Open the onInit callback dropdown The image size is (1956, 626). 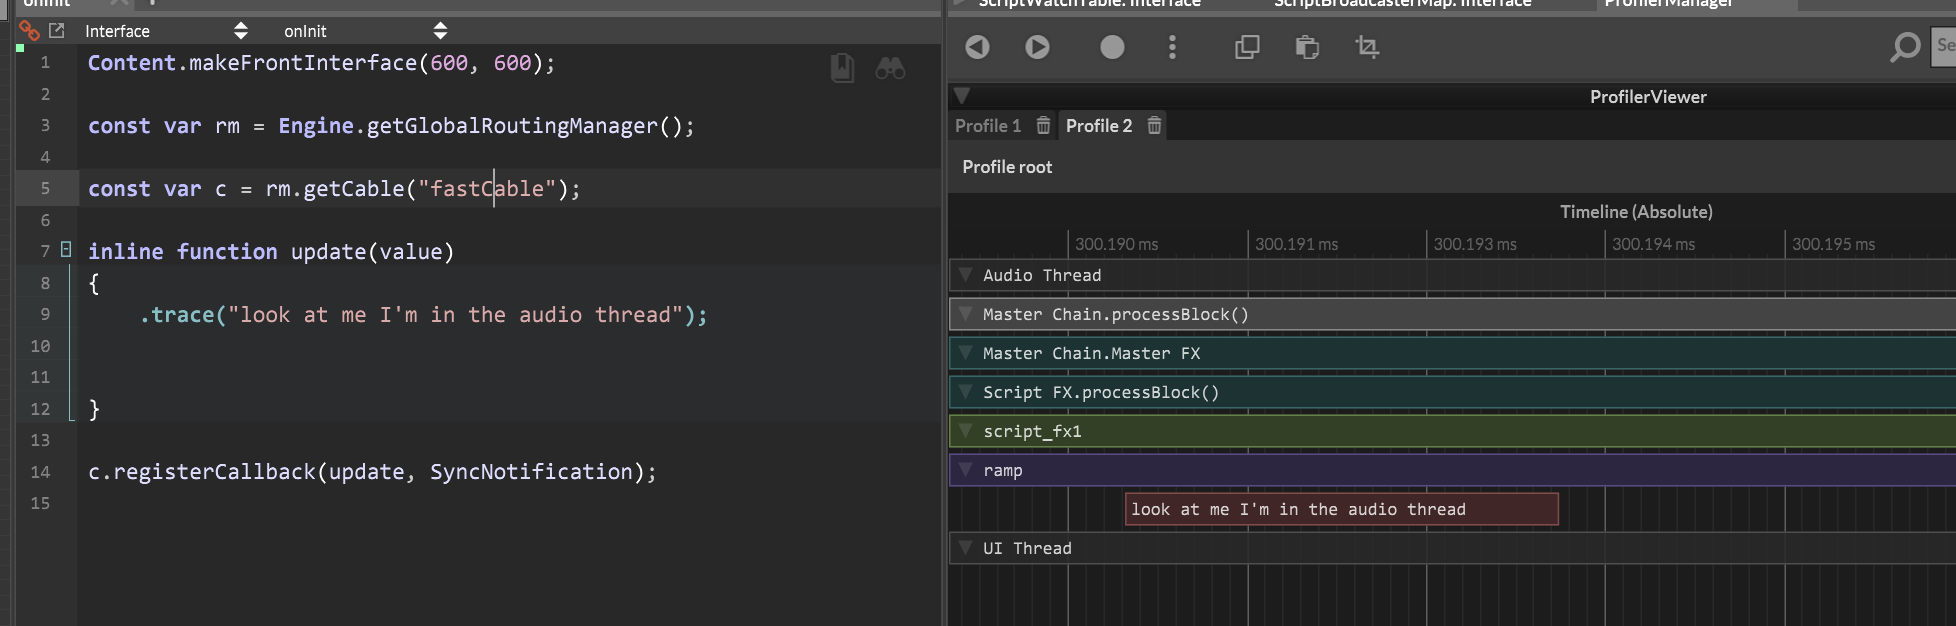[365, 31]
